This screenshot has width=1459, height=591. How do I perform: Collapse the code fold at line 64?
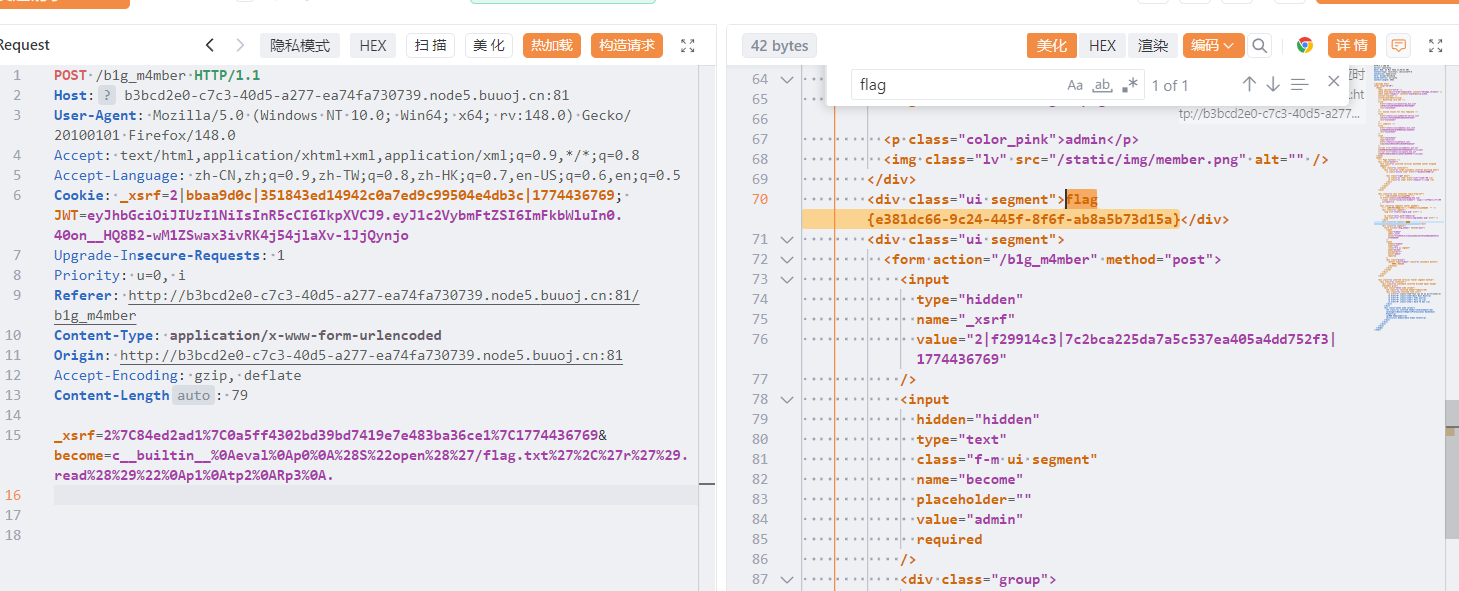click(787, 79)
